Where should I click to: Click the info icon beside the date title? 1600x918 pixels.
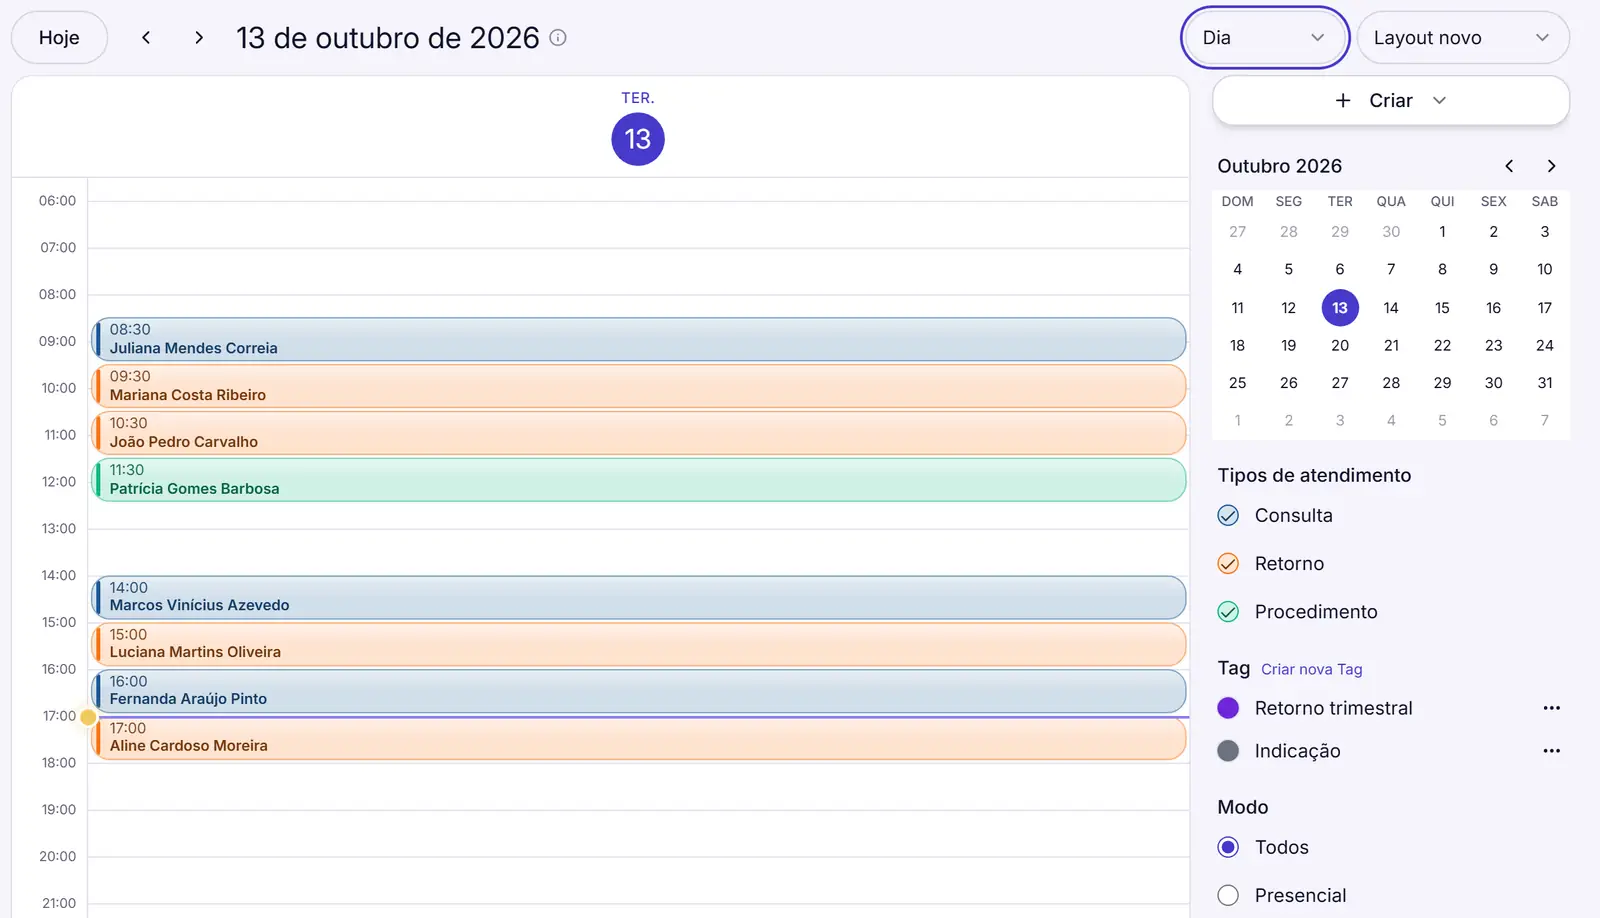point(558,38)
